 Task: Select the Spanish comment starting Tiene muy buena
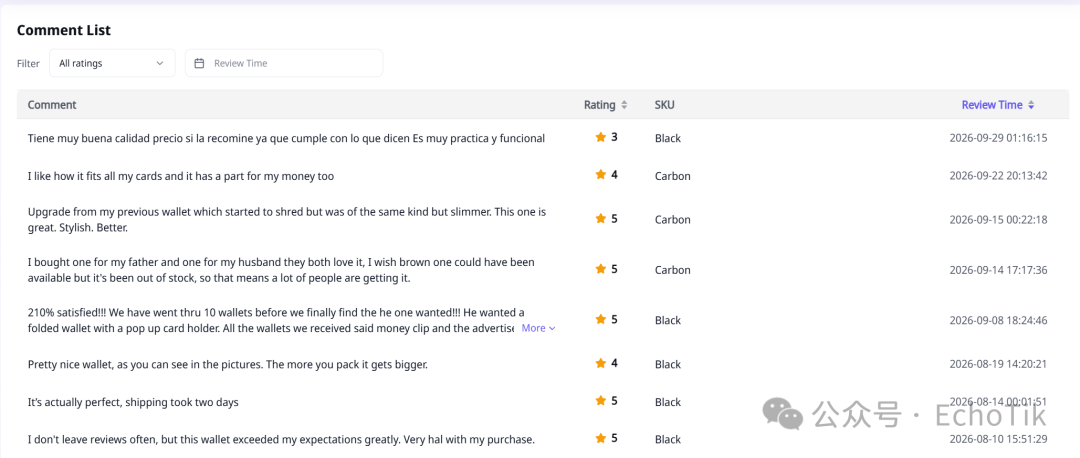pos(287,138)
